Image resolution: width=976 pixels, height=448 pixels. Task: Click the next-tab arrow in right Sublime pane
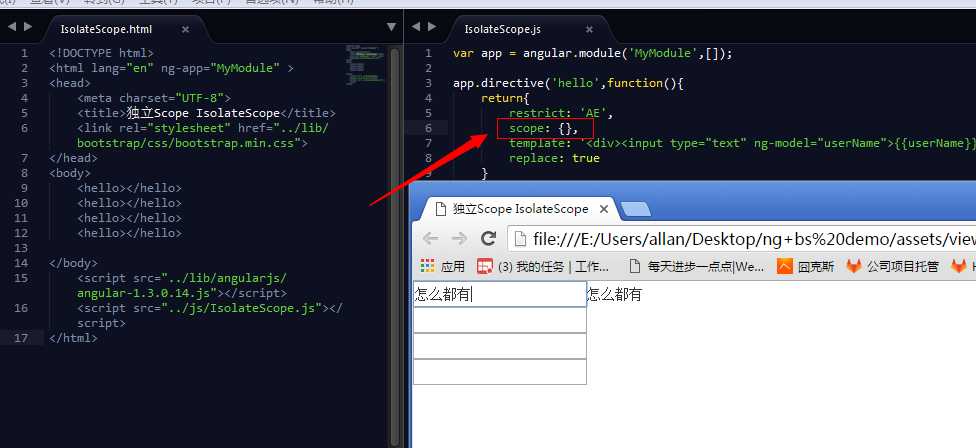pyautogui.click(x=432, y=27)
